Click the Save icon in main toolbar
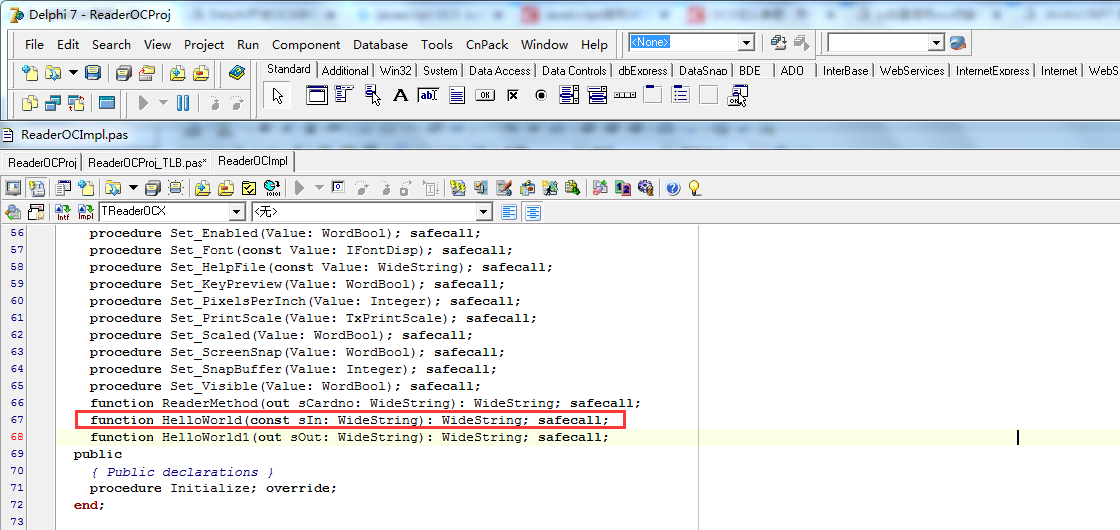 pyautogui.click(x=93, y=72)
